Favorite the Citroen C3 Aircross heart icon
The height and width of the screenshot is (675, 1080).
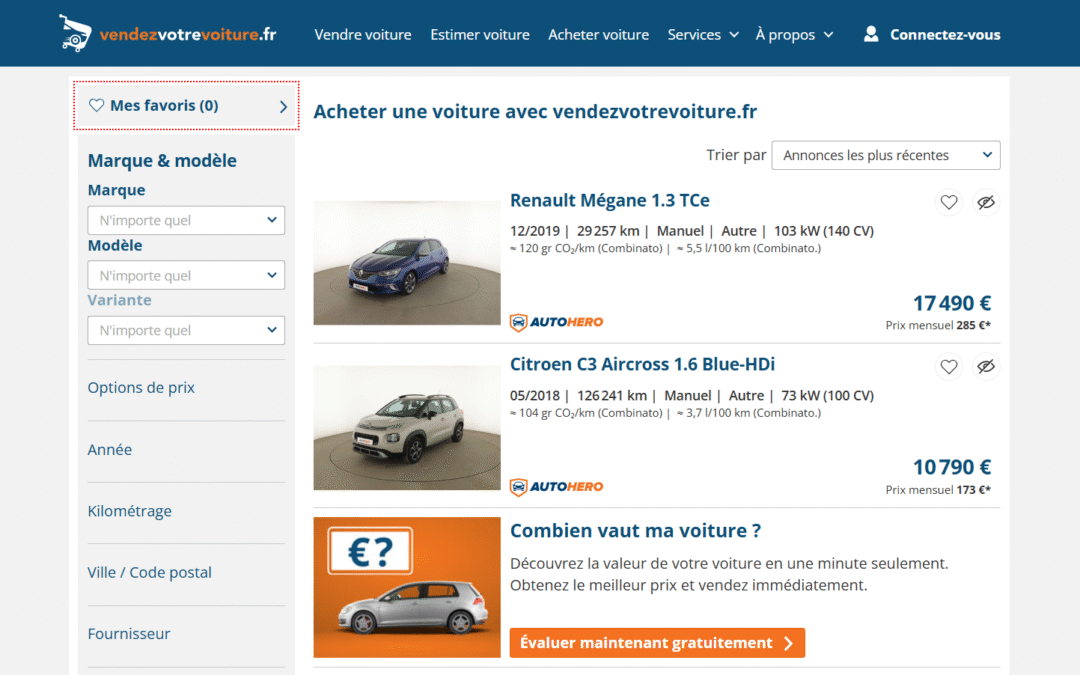pos(949,367)
